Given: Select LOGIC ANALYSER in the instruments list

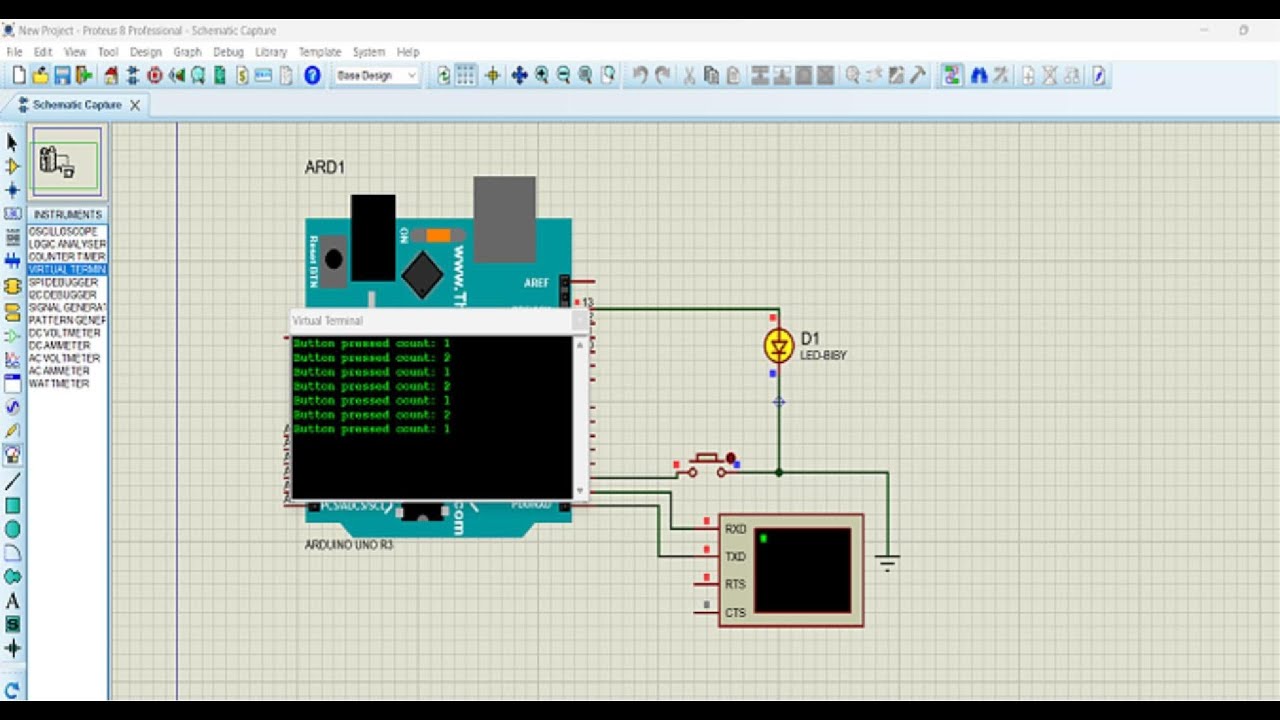Looking at the screenshot, I should [66, 244].
